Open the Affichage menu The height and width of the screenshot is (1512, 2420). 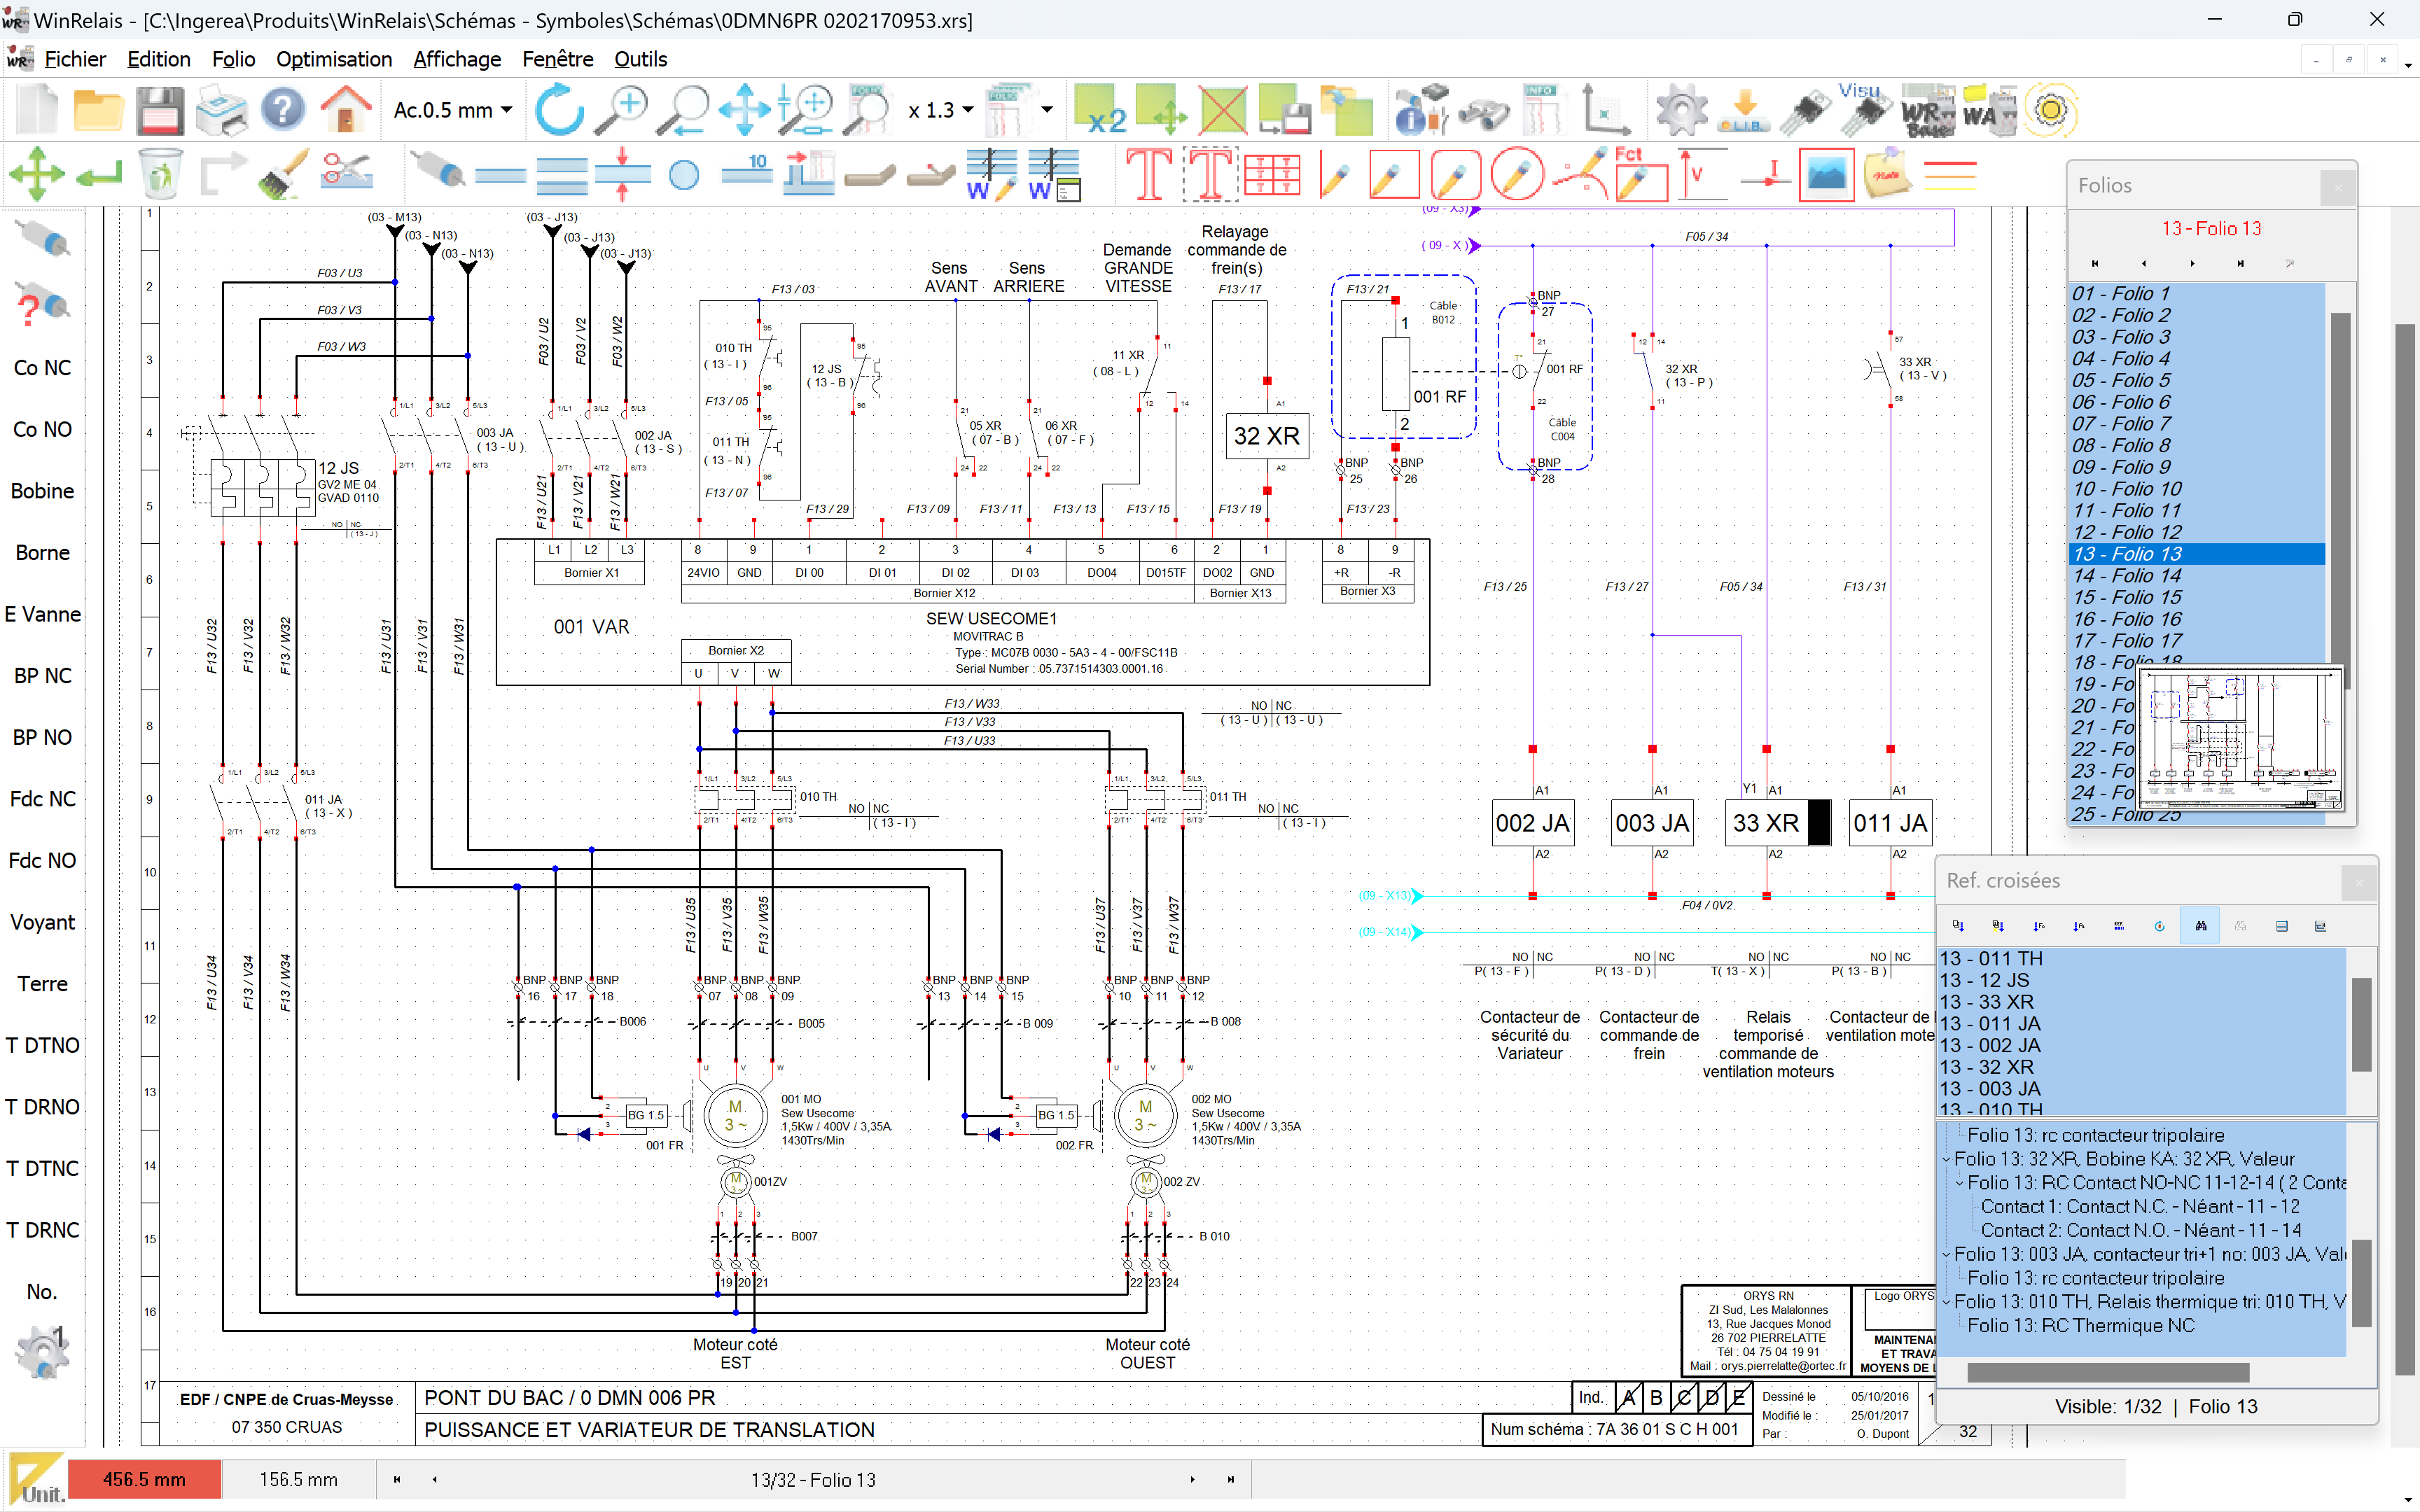pos(456,59)
